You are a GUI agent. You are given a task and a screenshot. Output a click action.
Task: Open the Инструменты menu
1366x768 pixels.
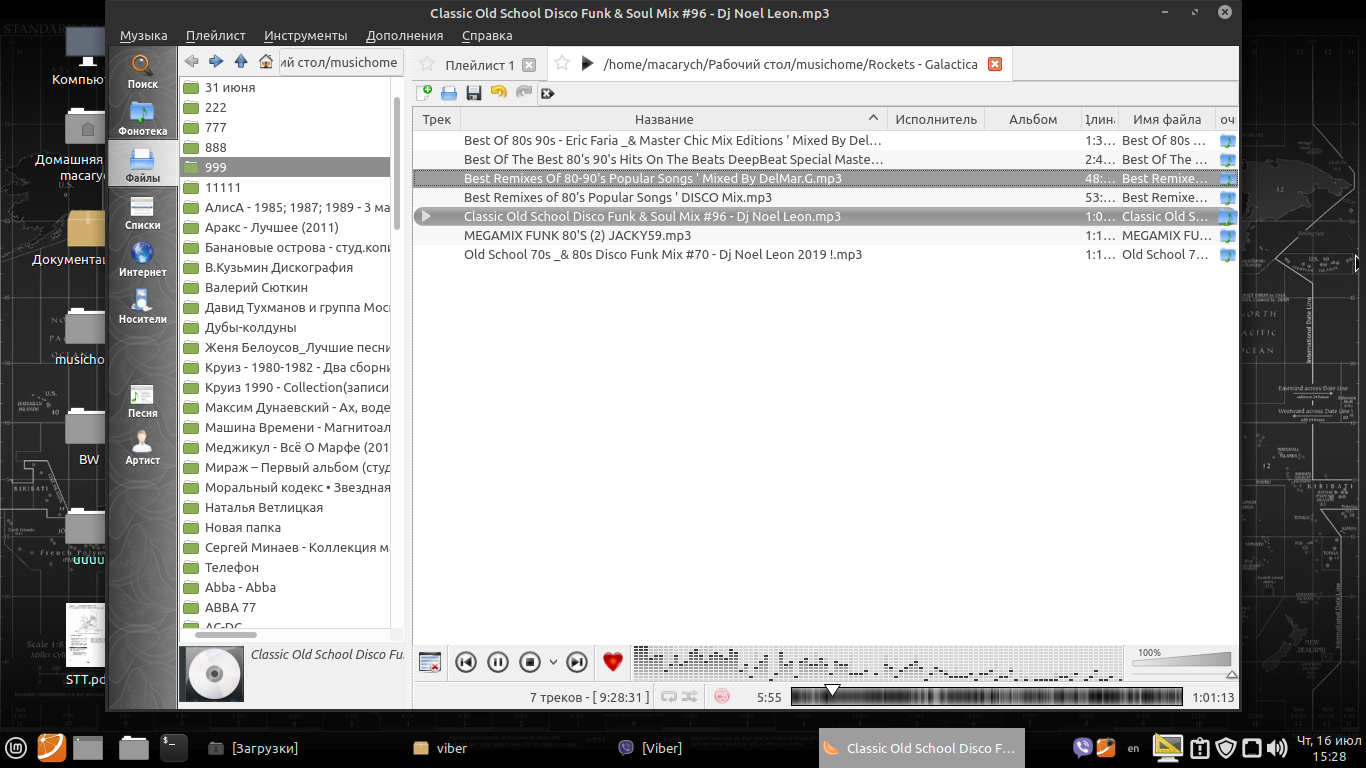(x=306, y=35)
